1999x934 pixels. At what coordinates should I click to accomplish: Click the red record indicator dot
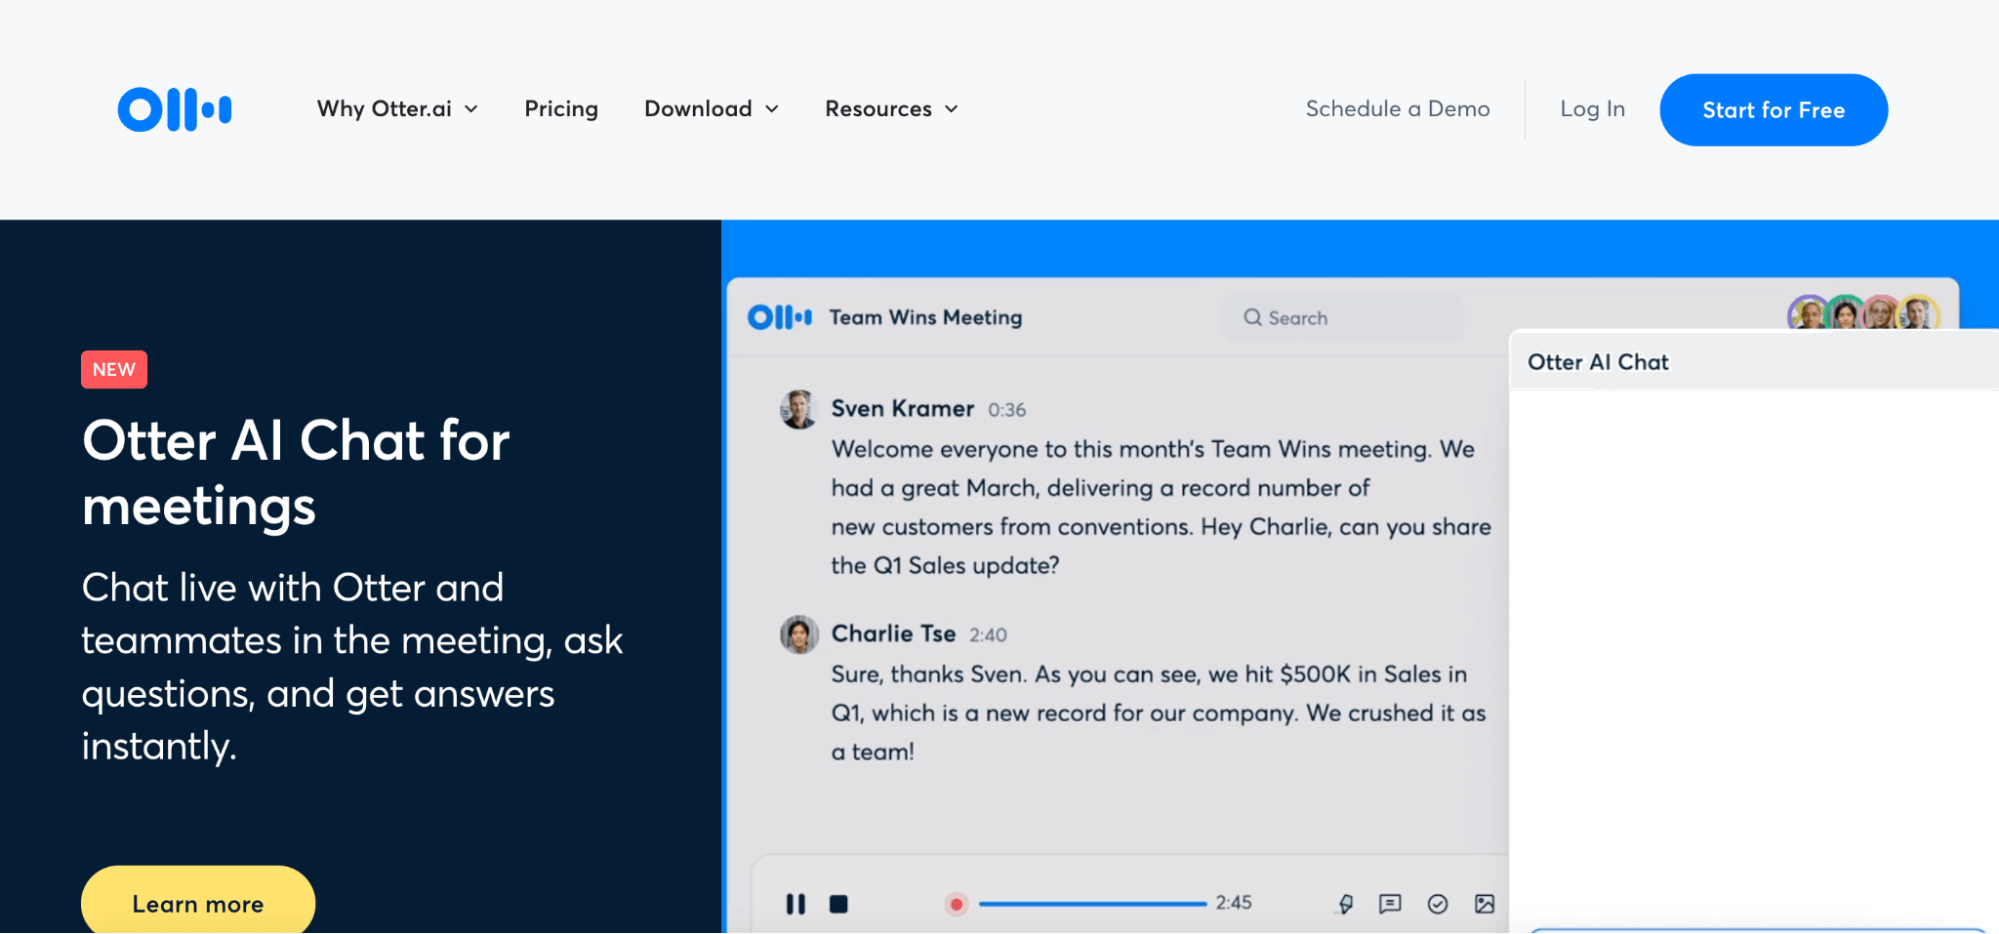[956, 904]
